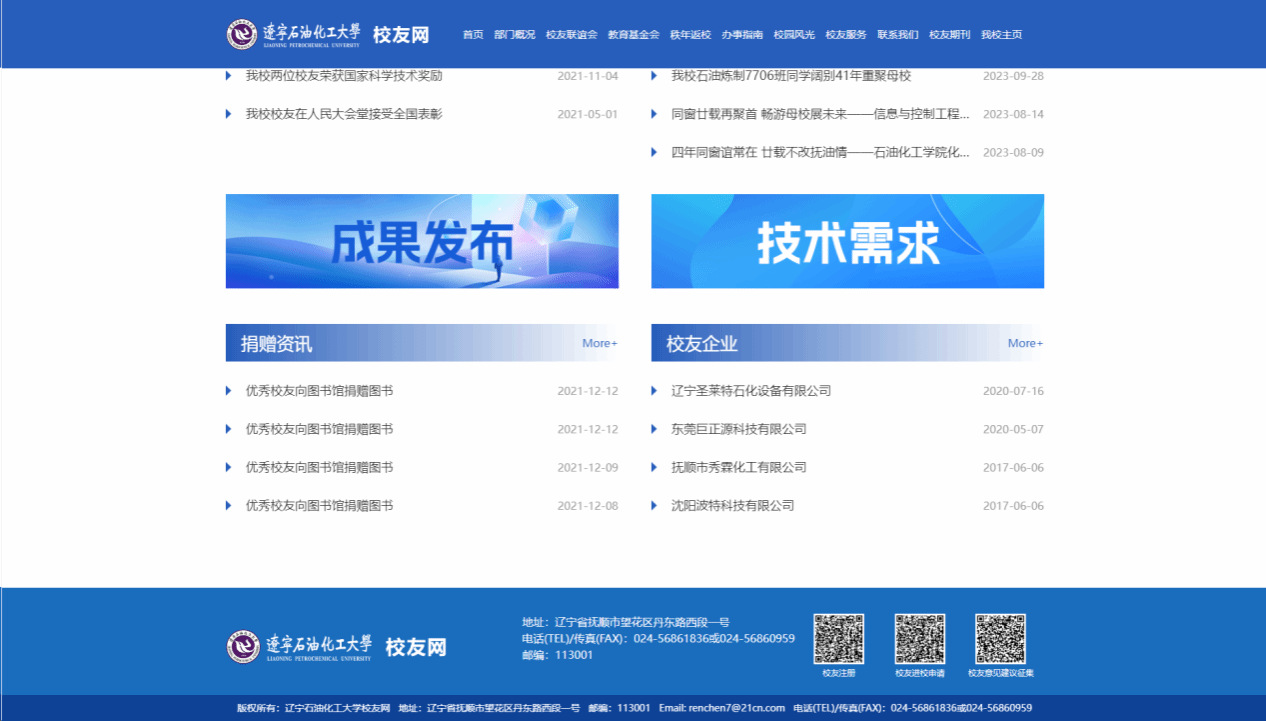
Task: Click arrow bullet beside 我校校友在人民大会堂接受全国表彰
Action: 229,114
